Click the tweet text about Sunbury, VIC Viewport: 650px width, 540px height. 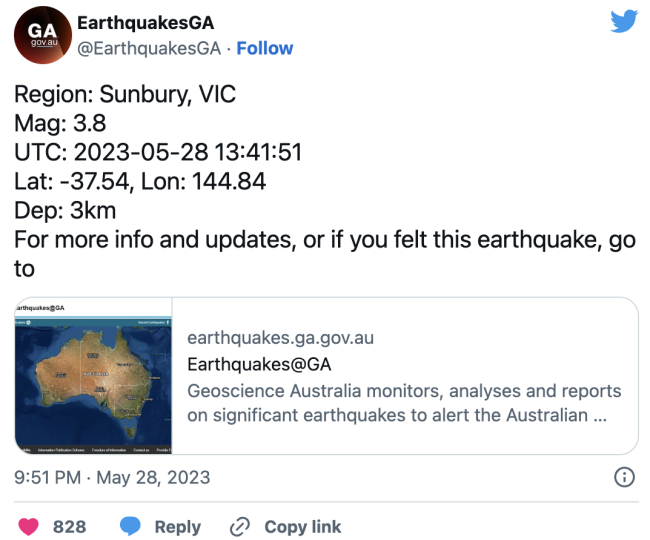click(125, 94)
